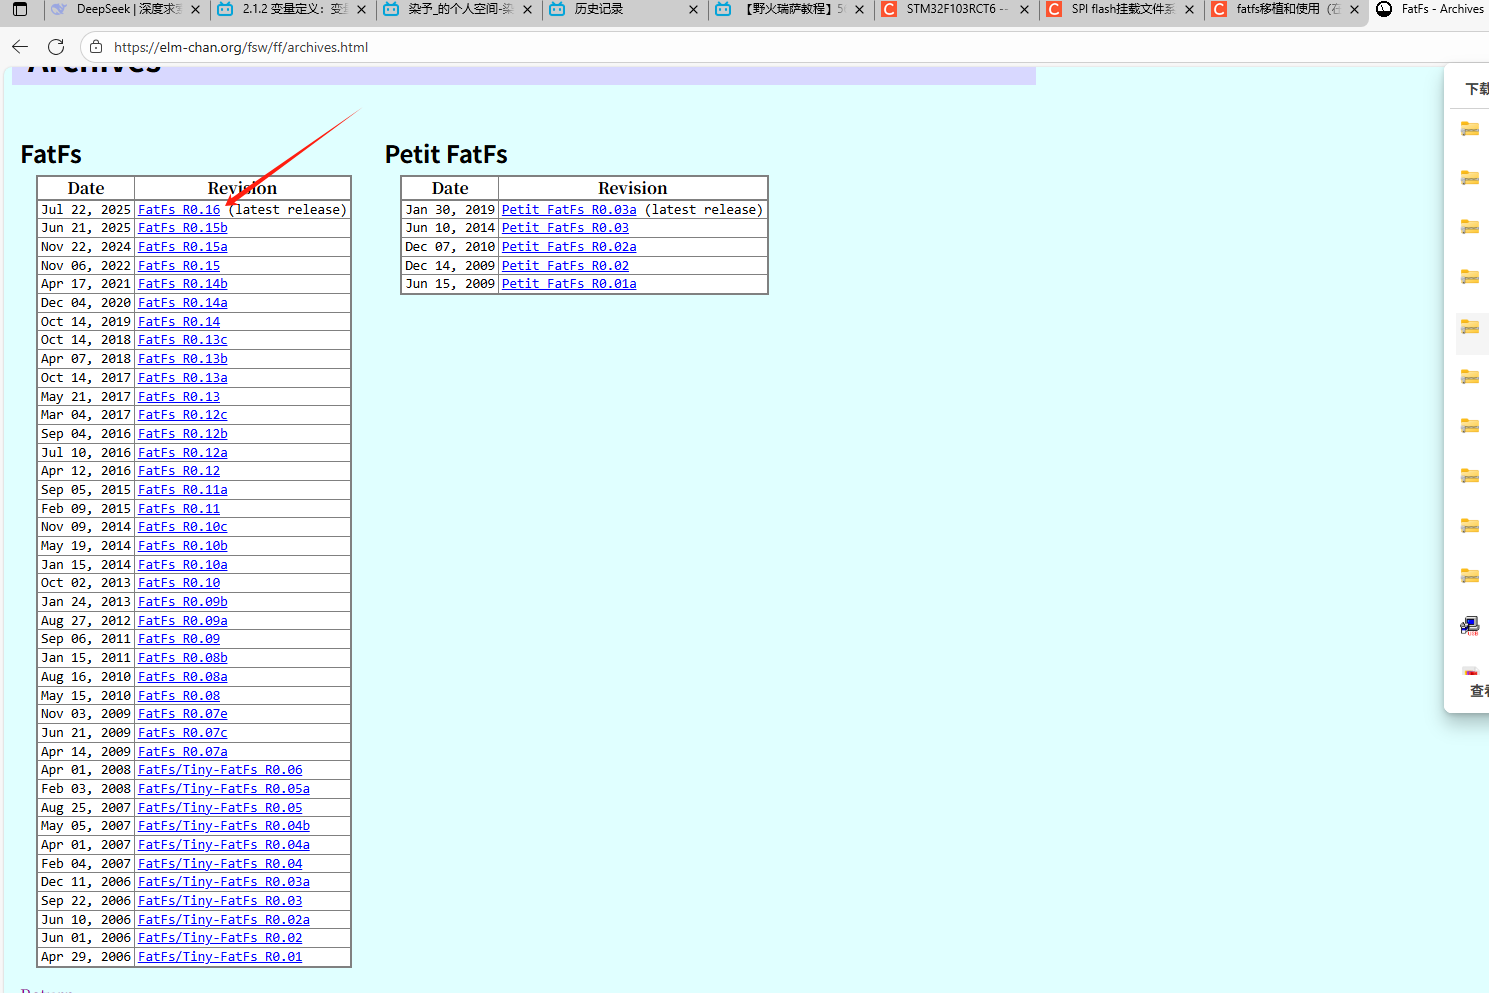Image resolution: width=1489 pixels, height=993 pixels.
Task: Open FatFs/Tiny-FatFs R0.03a link
Action: coord(224,882)
